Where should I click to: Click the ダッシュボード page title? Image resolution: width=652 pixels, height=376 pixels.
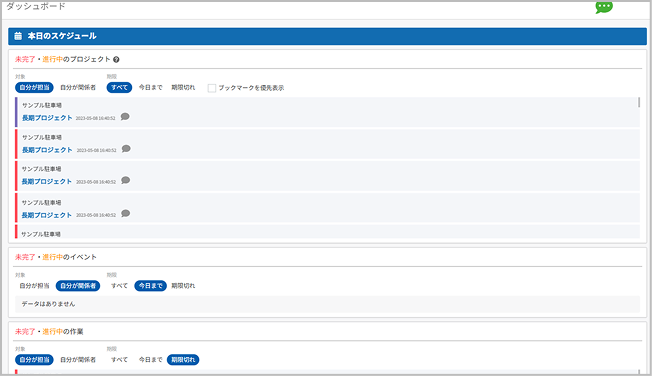pyautogui.click(x=36, y=6)
